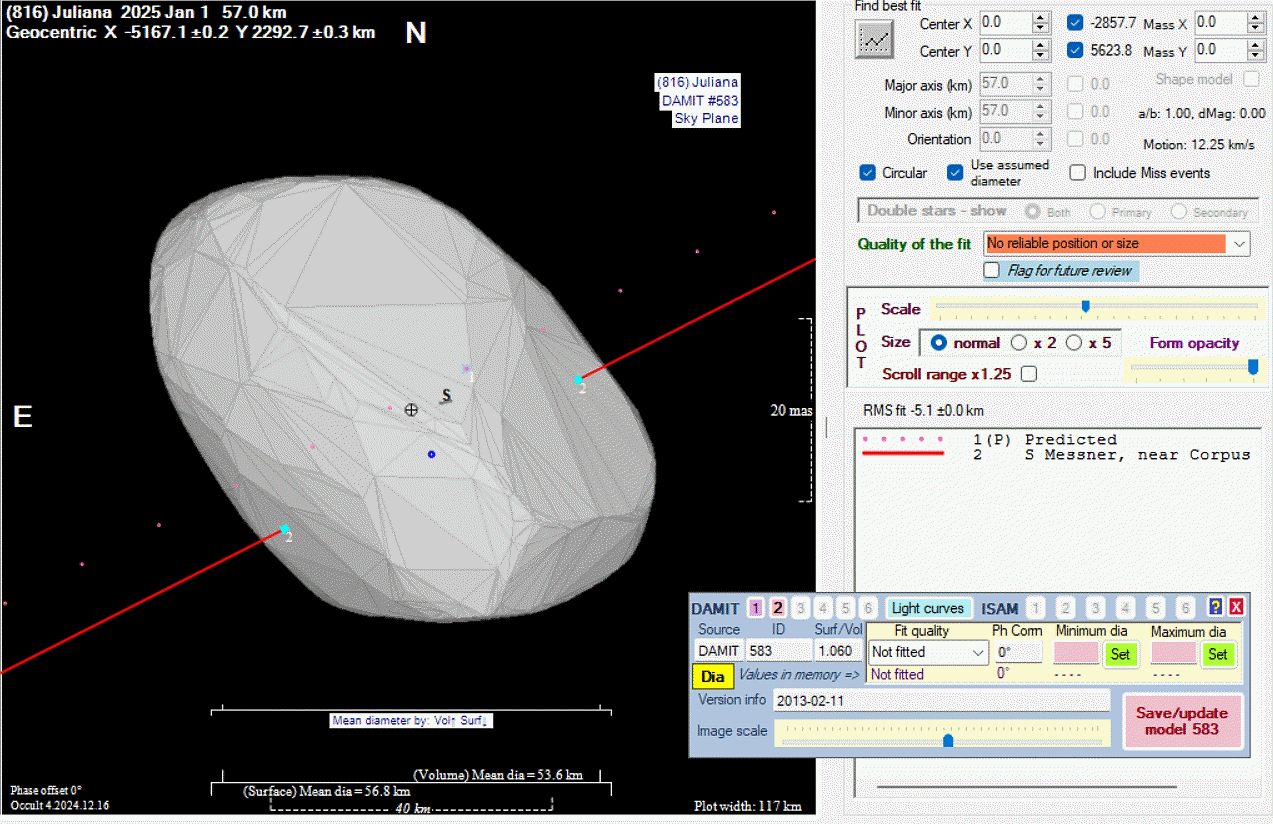Select DAMIT model number 1
The height and width of the screenshot is (824, 1273).
pyautogui.click(x=755, y=608)
